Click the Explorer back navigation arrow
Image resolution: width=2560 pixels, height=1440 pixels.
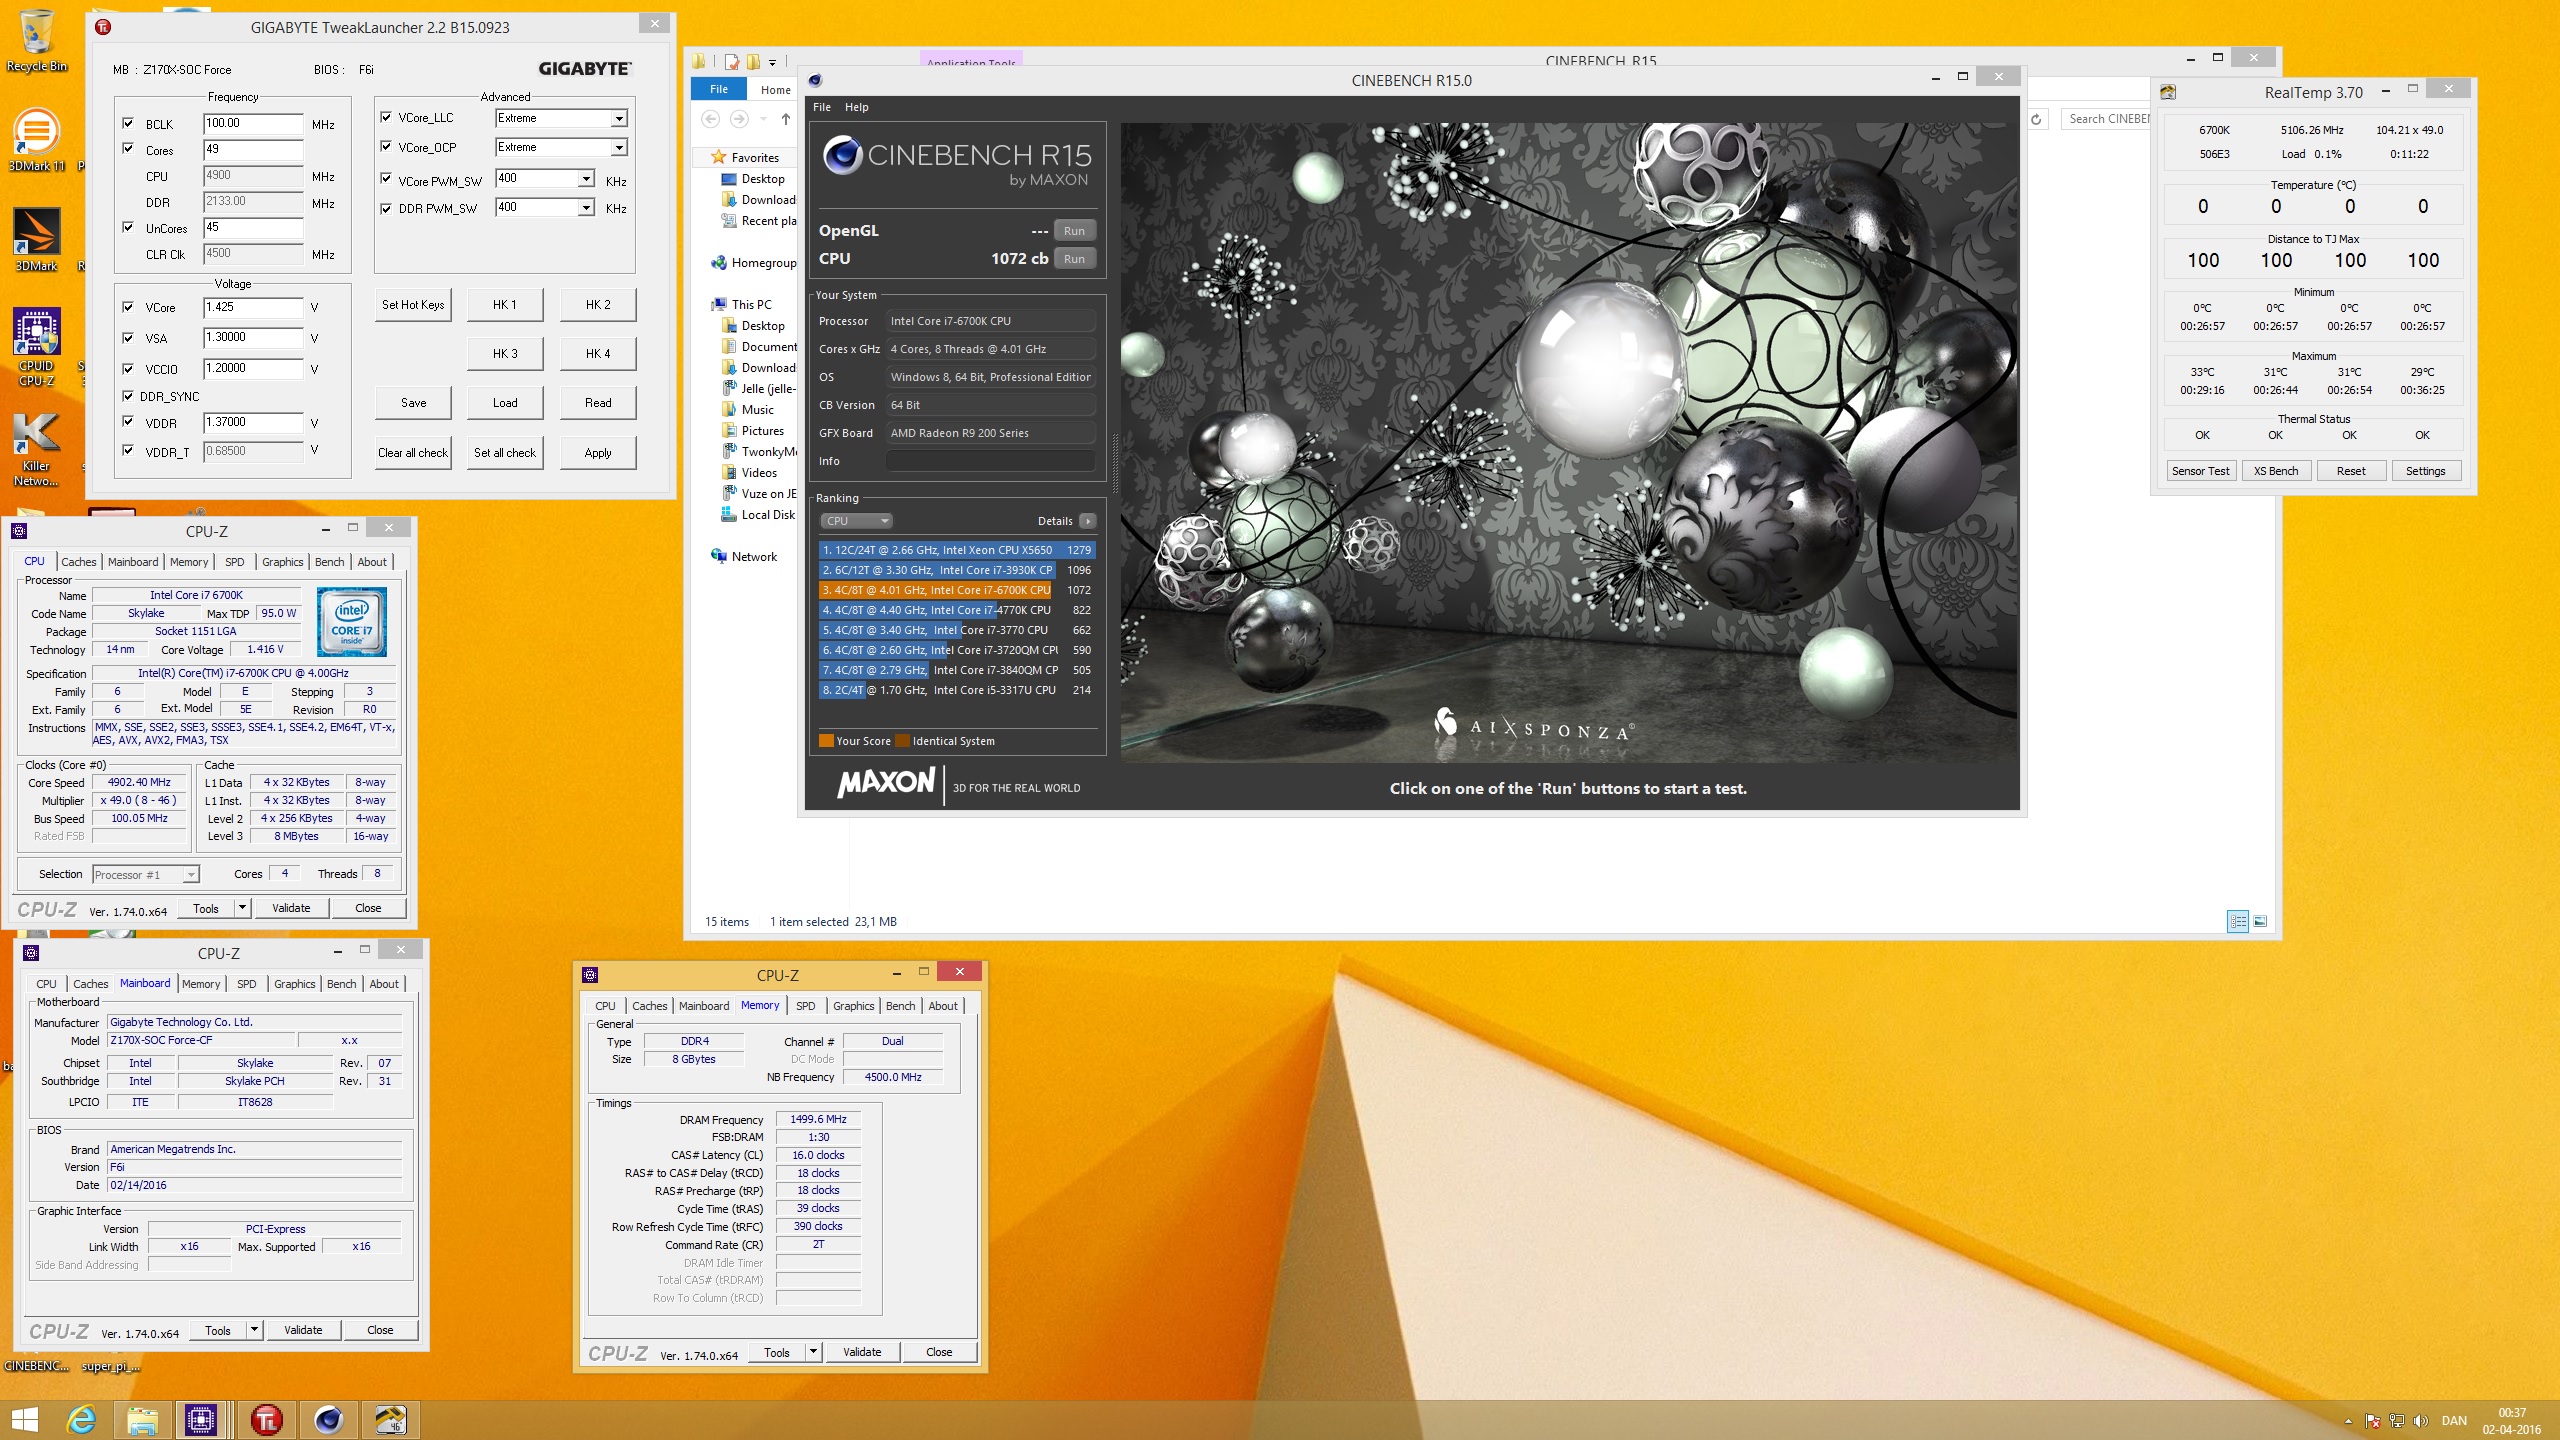(x=710, y=119)
